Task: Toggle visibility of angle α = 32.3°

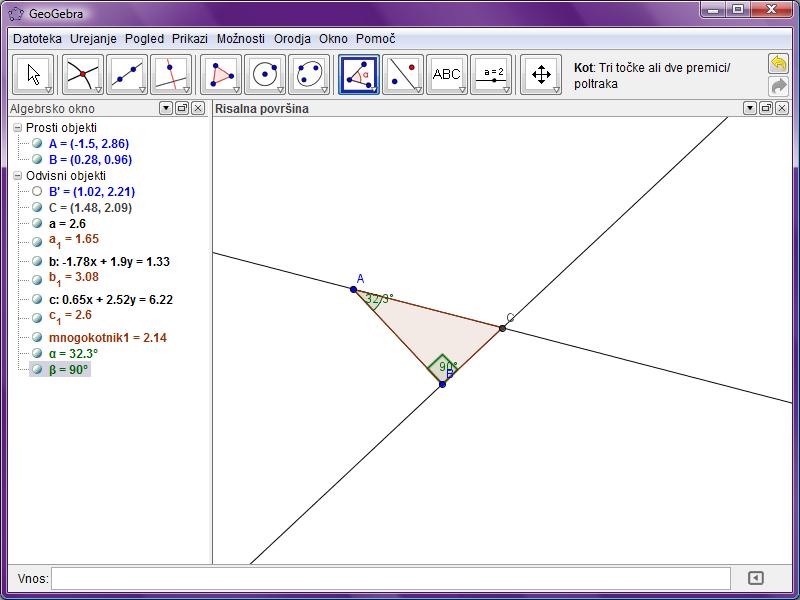Action: click(37, 353)
